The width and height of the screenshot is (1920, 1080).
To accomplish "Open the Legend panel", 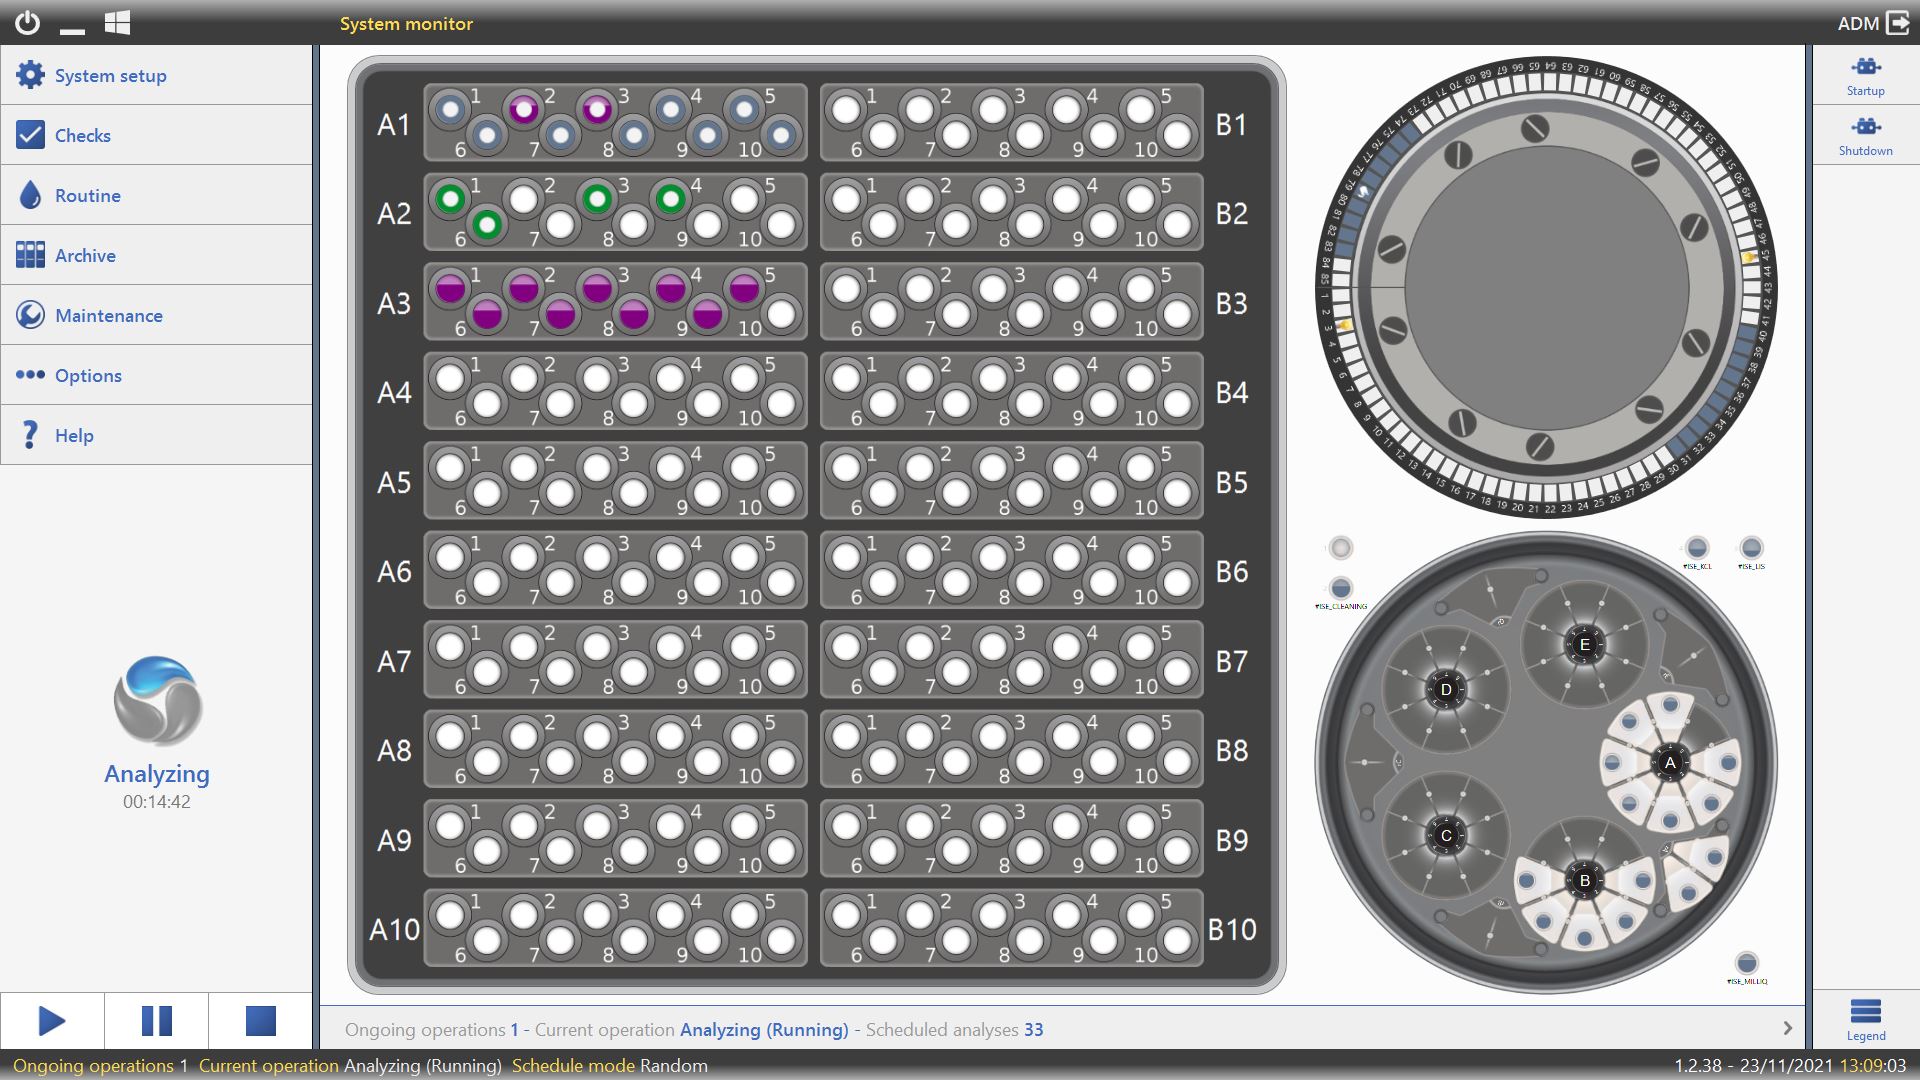I will [x=1865, y=1019].
